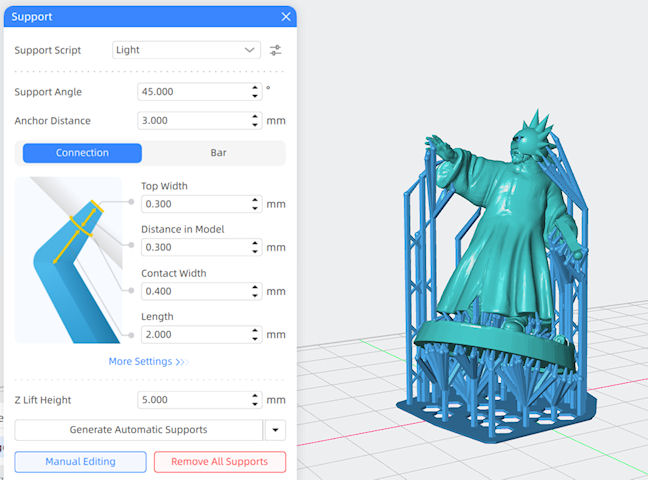648x480 pixels.
Task: Decrease the Support Angle stepper value
Action: click(x=255, y=96)
